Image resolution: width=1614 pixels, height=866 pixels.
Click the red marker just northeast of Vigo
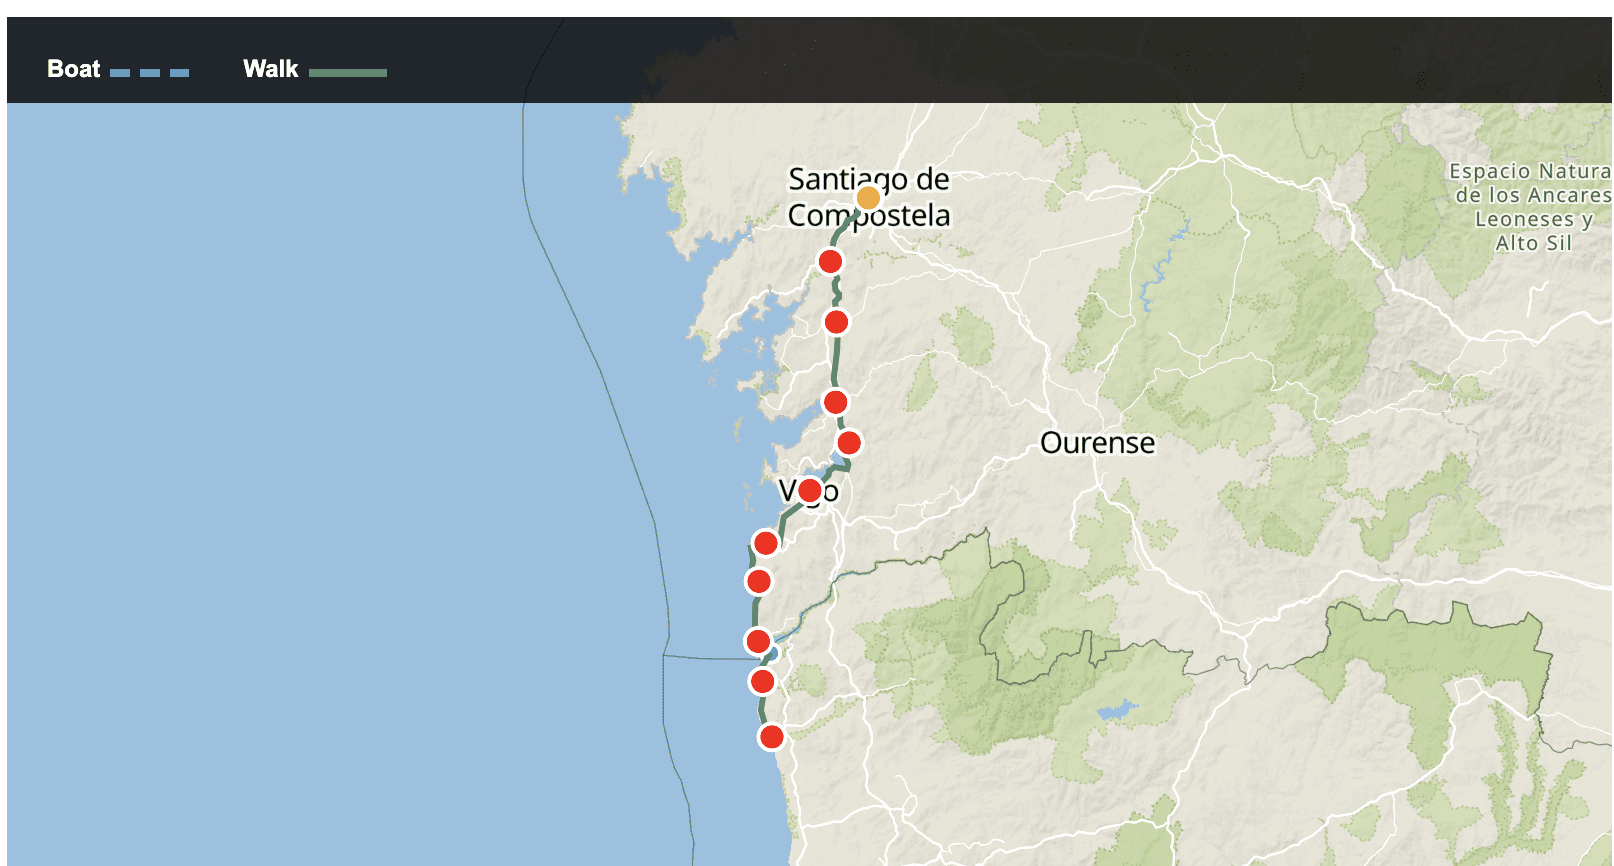[x=848, y=442]
